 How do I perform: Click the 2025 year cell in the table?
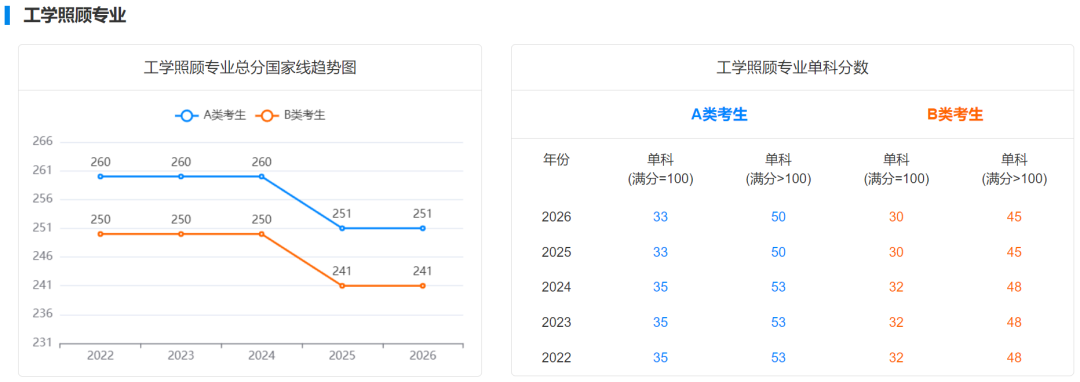(x=557, y=252)
